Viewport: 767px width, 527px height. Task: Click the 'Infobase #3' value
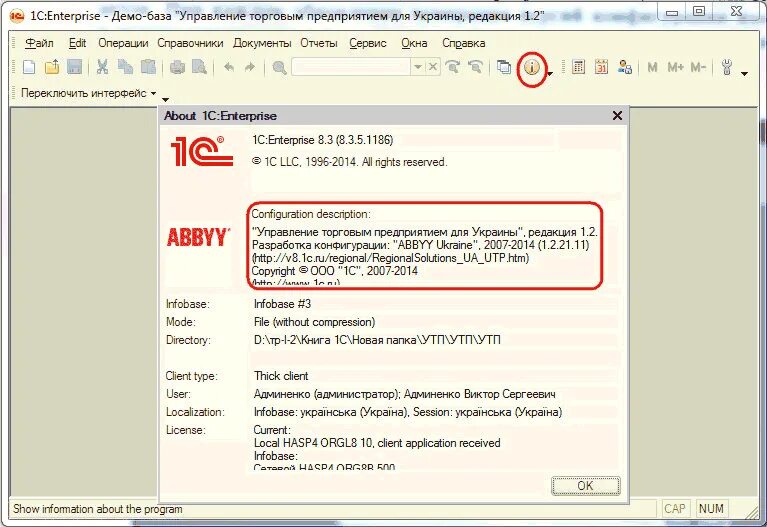coord(282,304)
